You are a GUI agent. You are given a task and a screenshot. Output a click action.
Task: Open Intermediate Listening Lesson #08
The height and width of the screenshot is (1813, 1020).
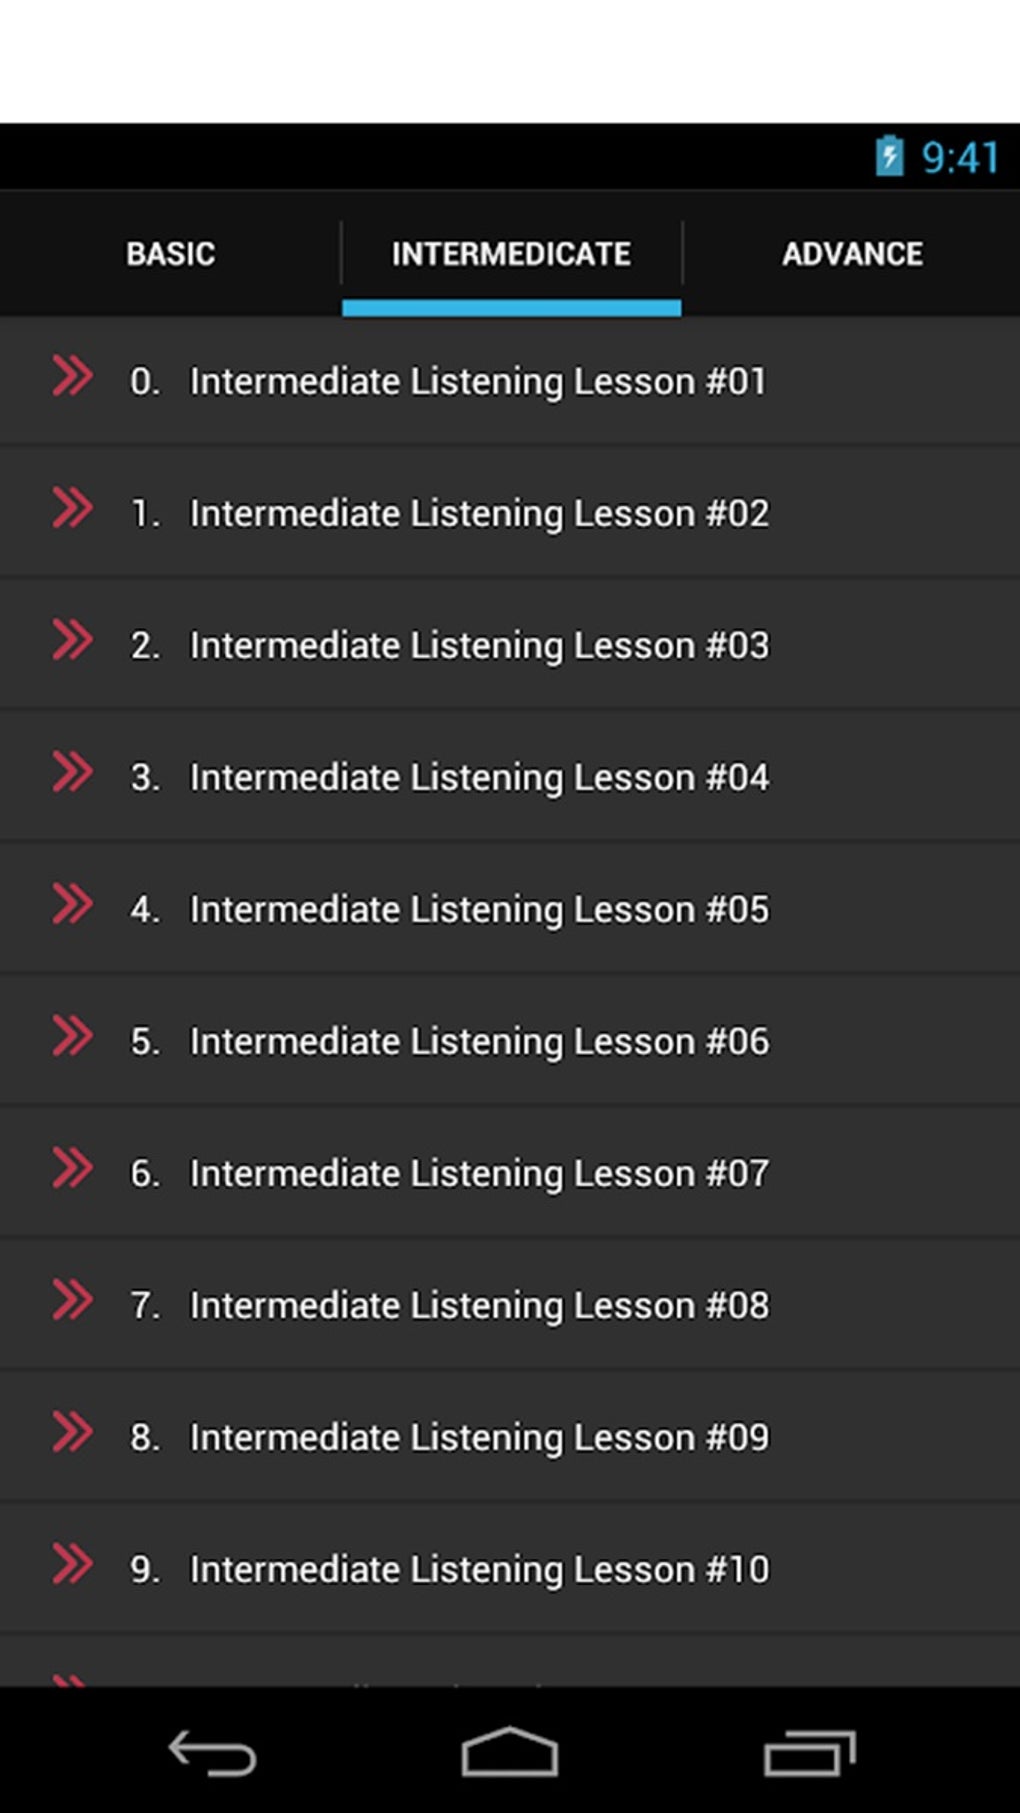tap(510, 1305)
